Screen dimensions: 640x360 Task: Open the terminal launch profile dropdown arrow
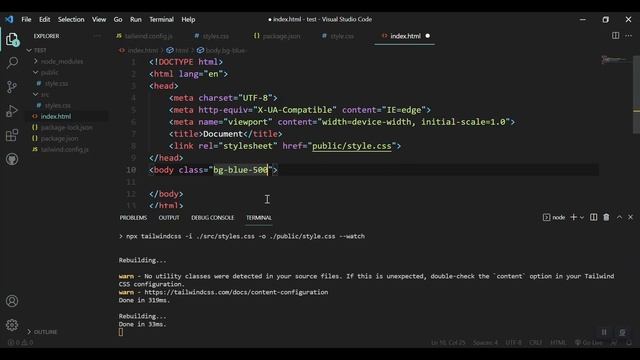(x=582, y=218)
